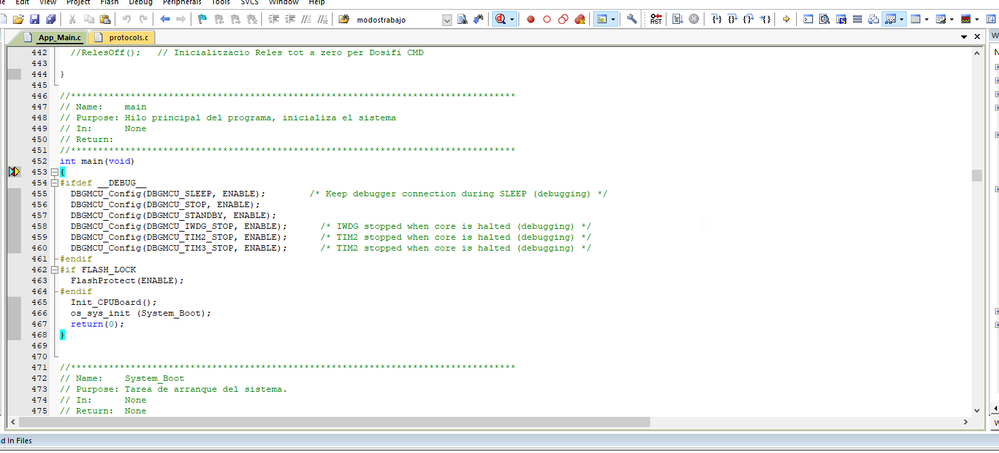This screenshot has width=999, height=453.
Task: Open the Find in Files dialog icon
Action: click(x=343, y=19)
